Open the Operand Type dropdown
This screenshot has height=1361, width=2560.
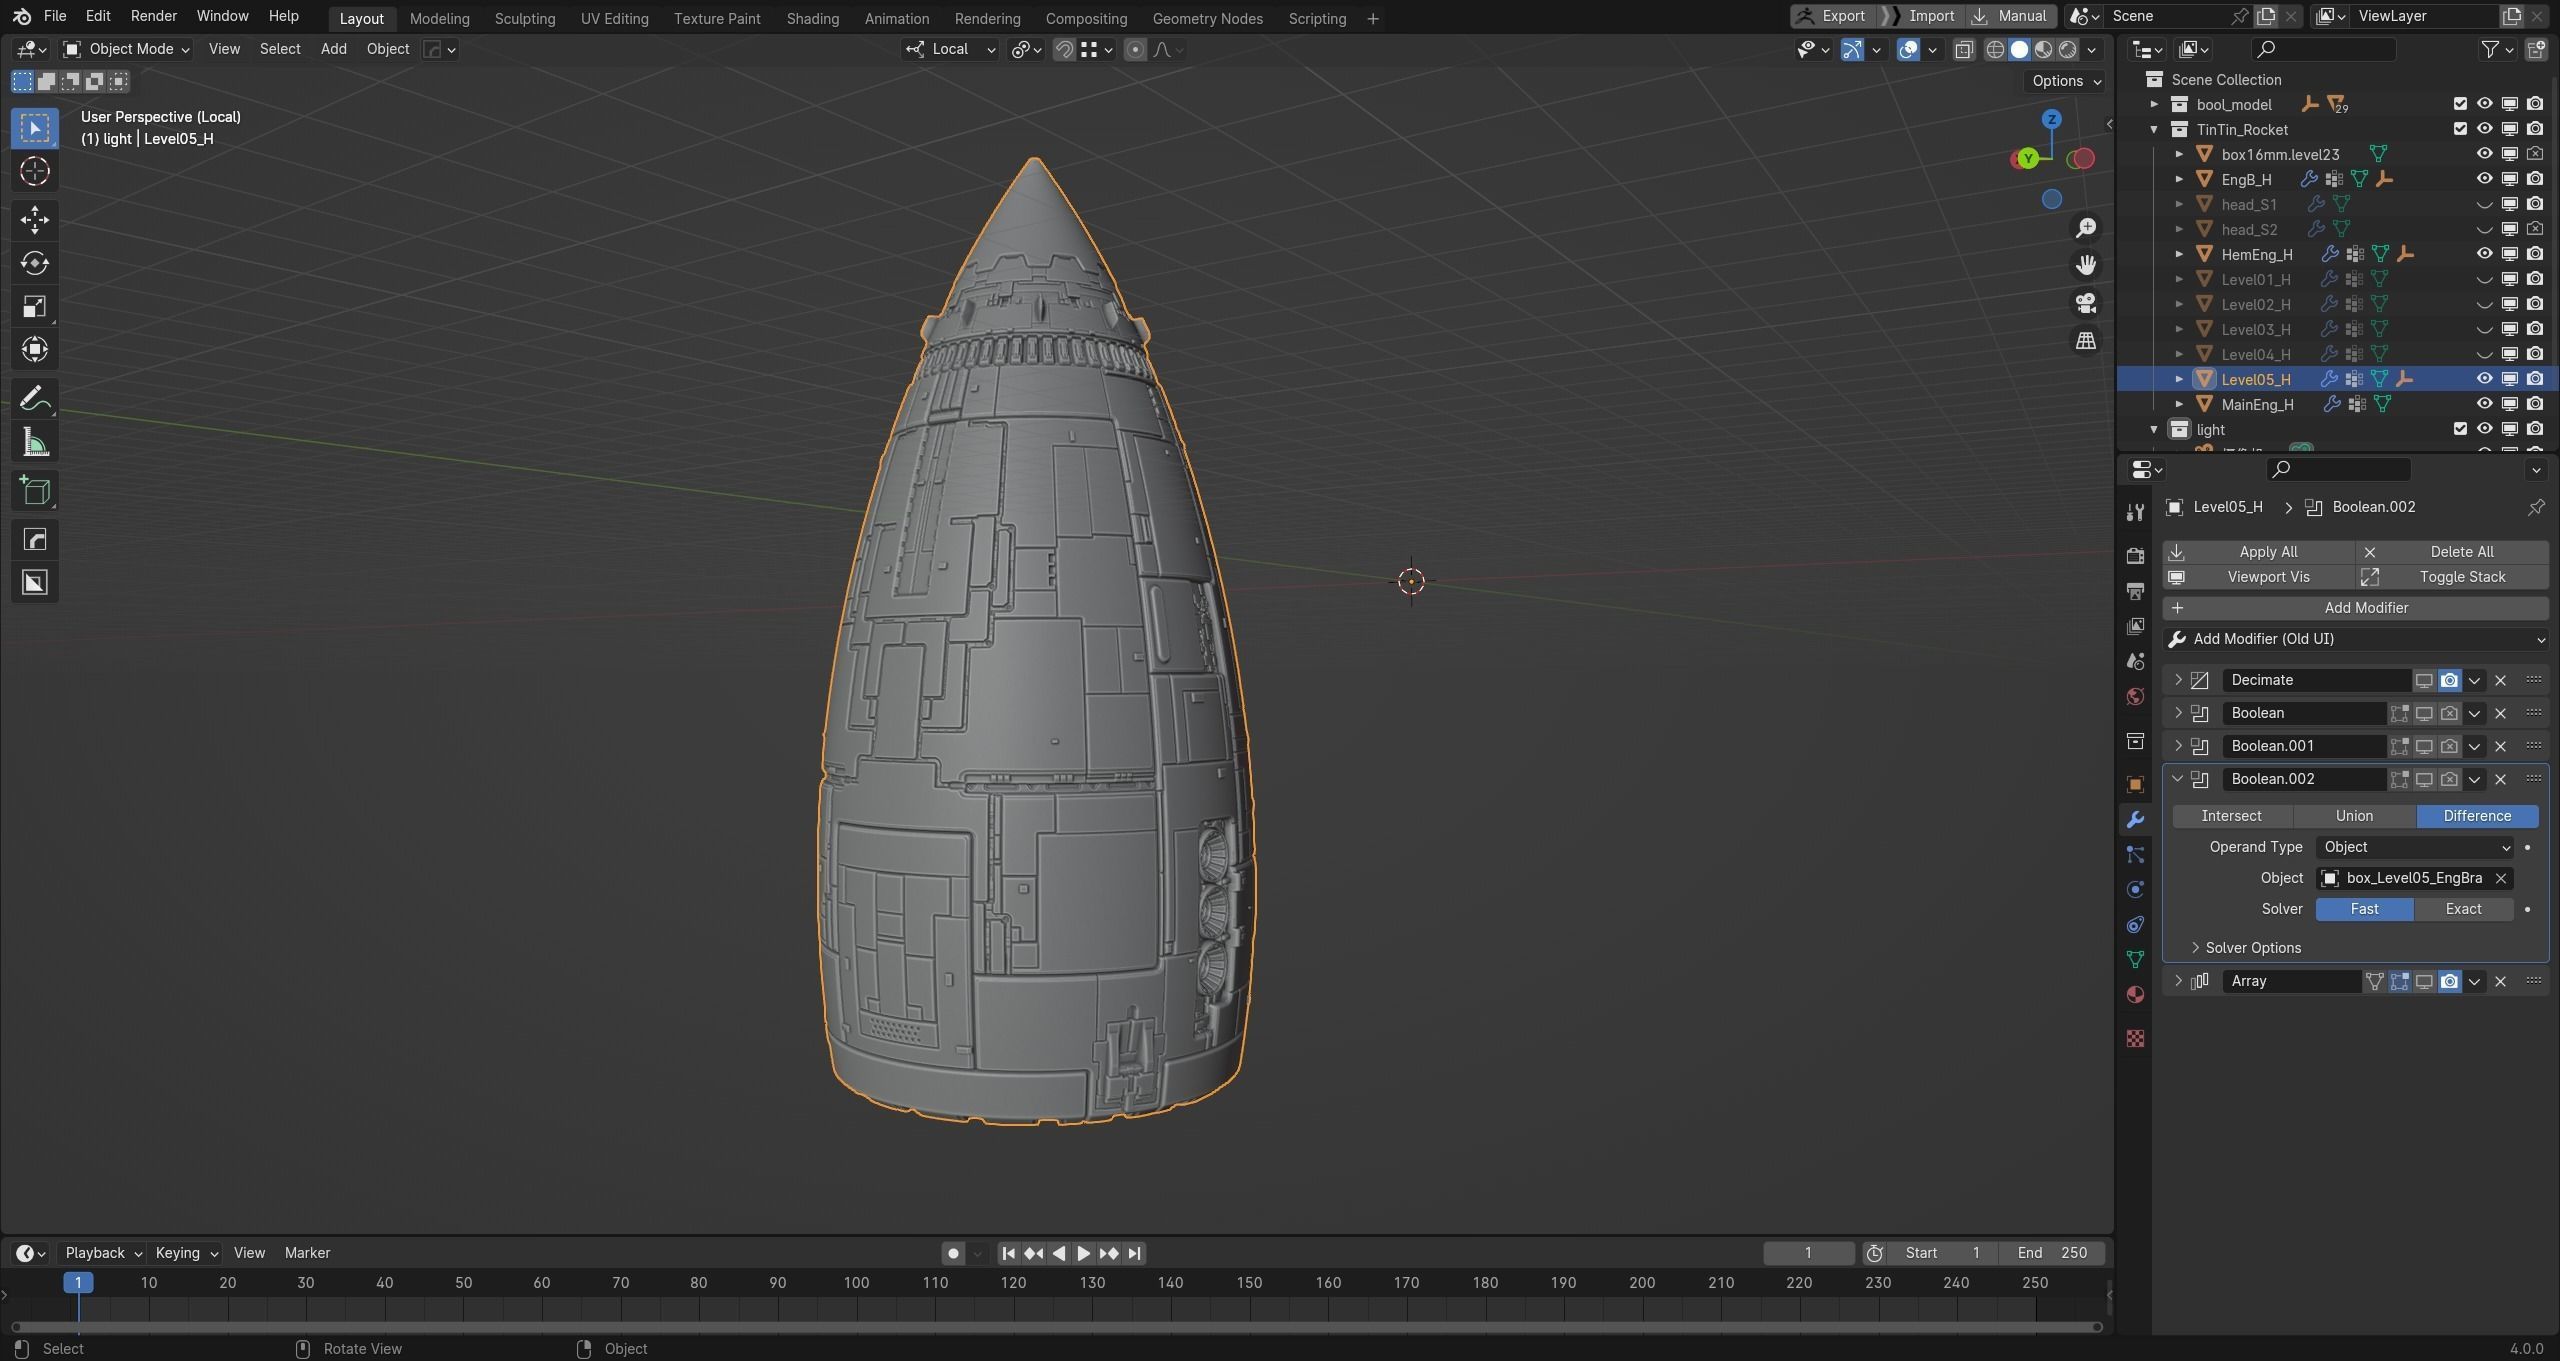[2414, 847]
